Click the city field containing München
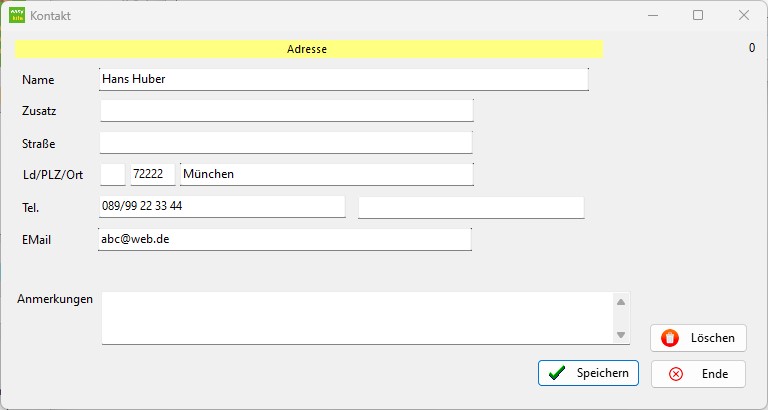The image size is (768, 410). 327,174
